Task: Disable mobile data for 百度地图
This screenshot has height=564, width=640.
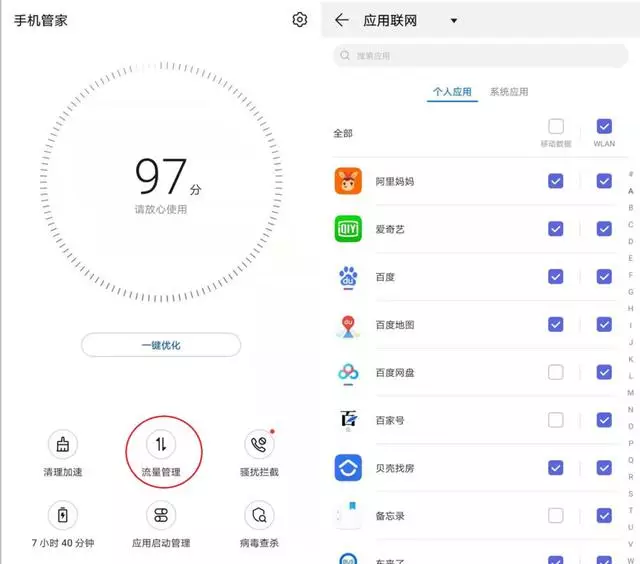Action: [556, 324]
